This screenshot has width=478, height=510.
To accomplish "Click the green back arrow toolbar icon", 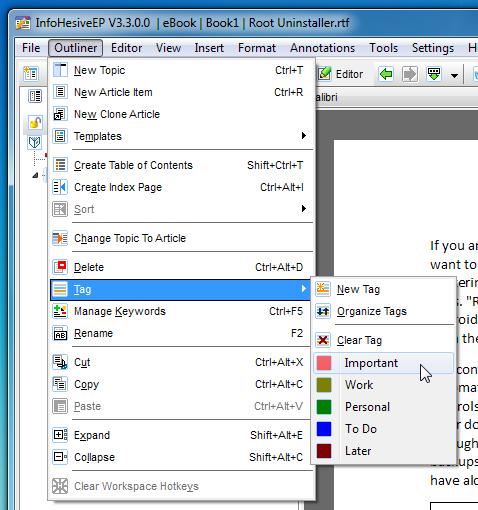I will click(x=386, y=74).
